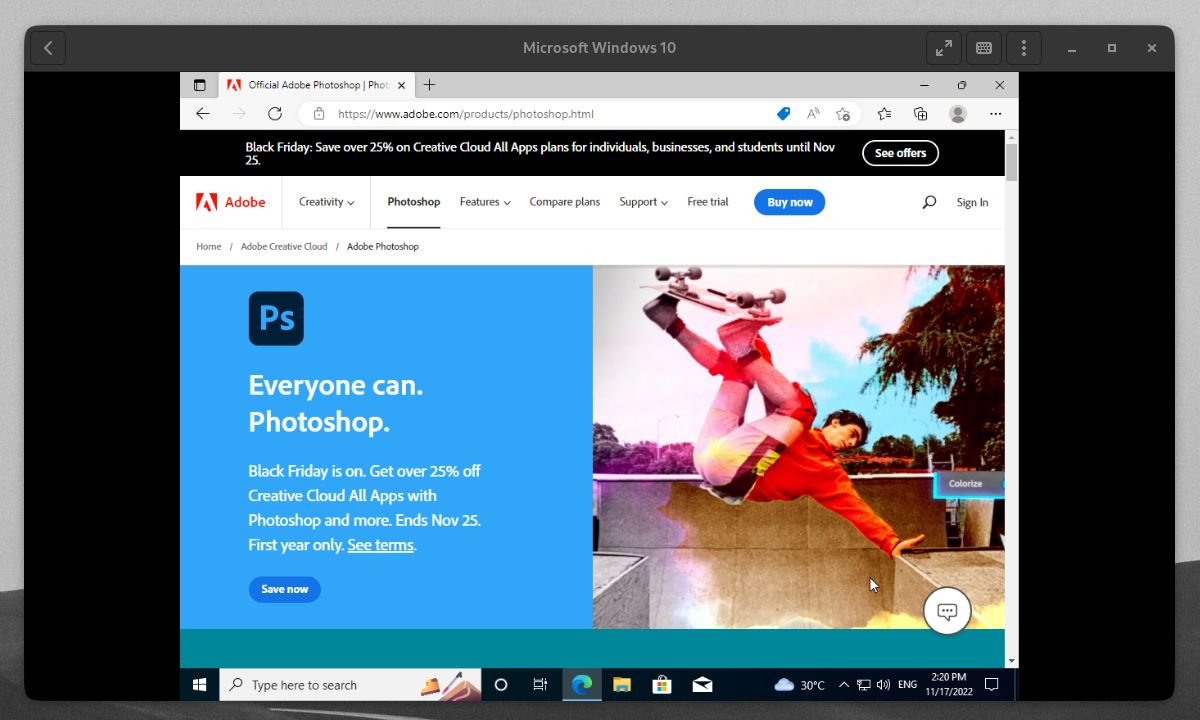Open the See terms link

[x=380, y=545]
